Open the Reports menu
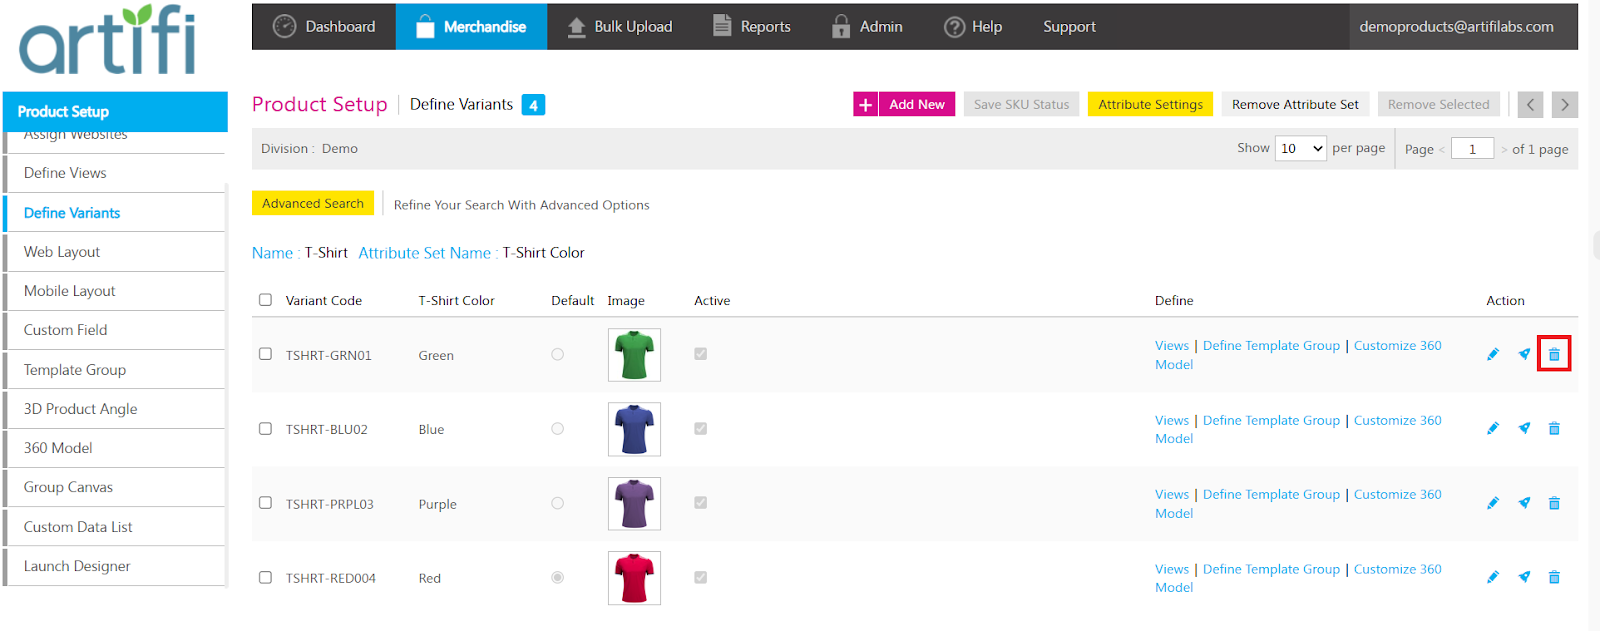Screen dimensions: 1600x631 pos(751,26)
